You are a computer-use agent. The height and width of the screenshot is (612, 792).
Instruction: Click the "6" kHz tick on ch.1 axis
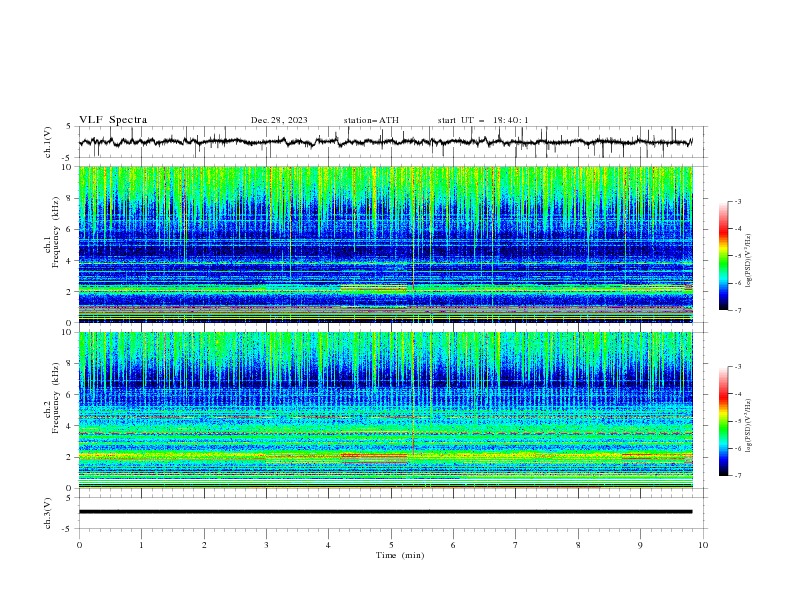point(70,230)
